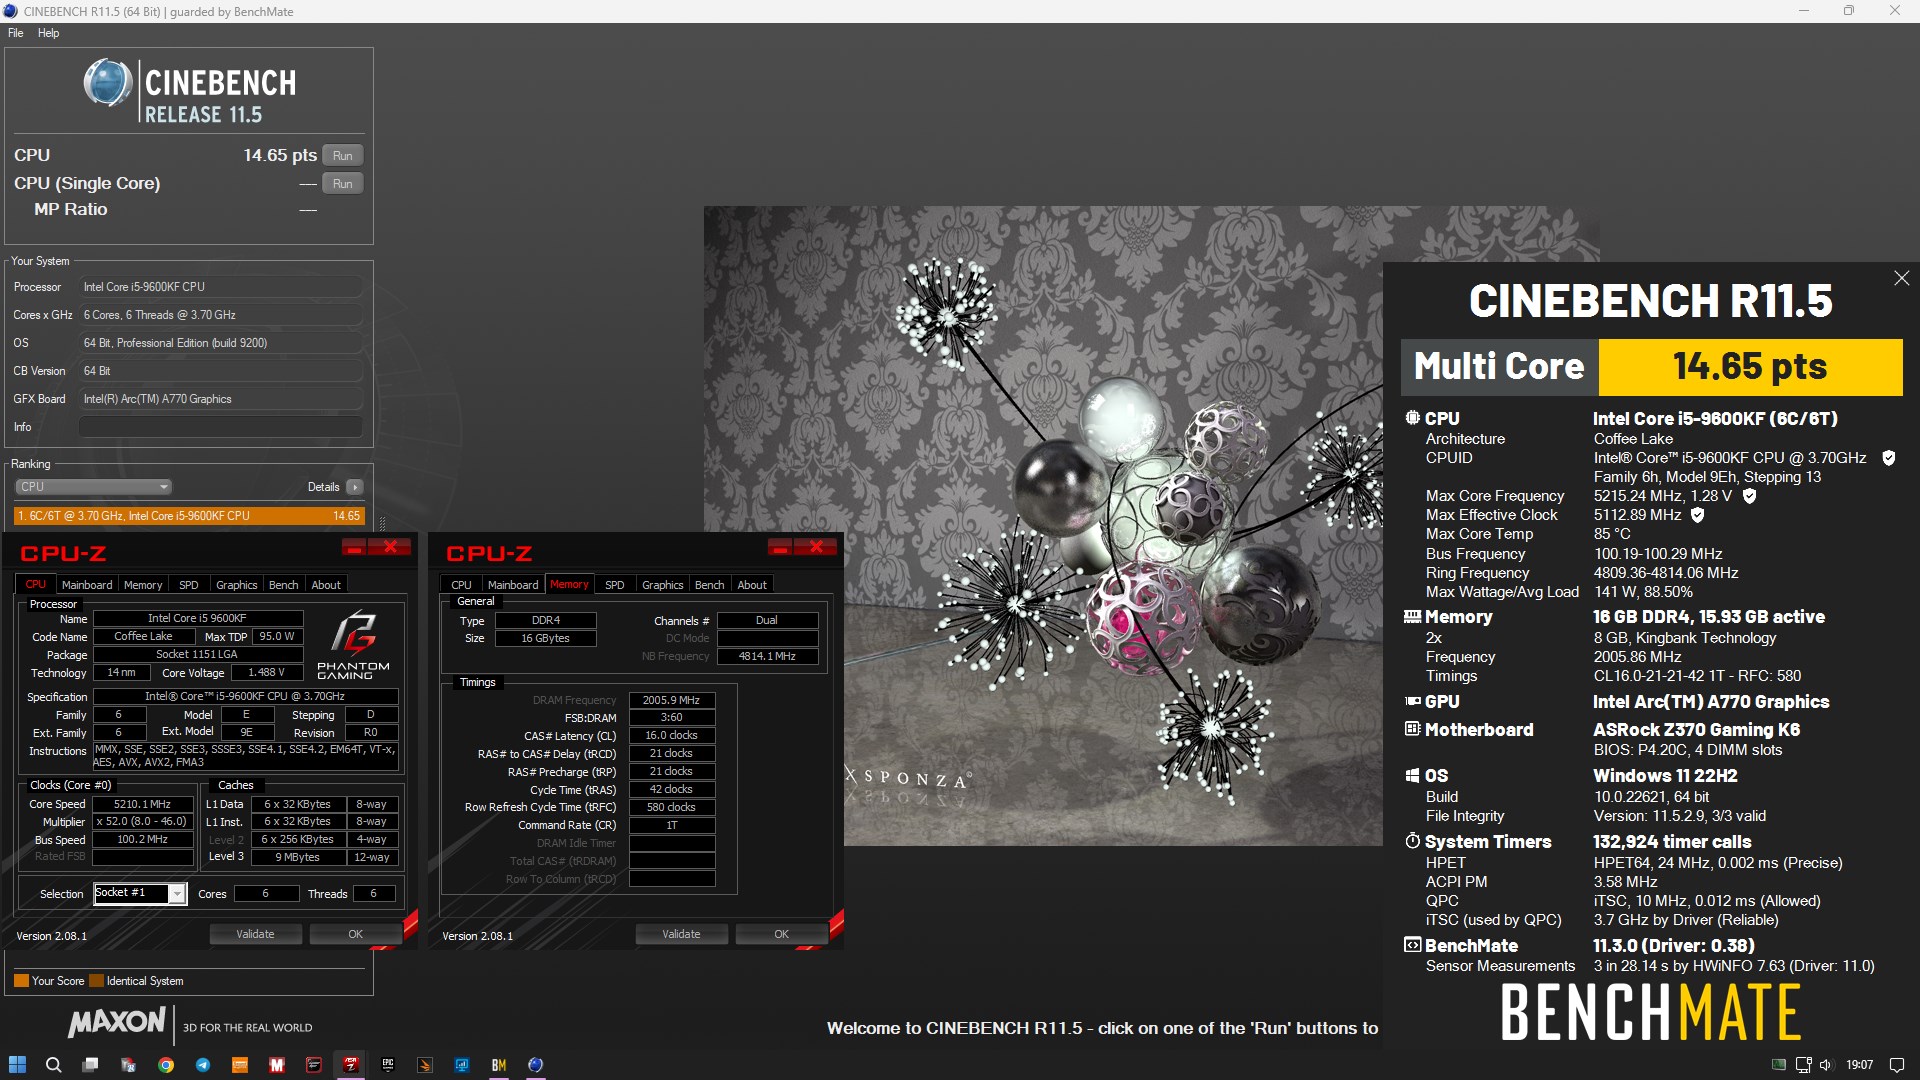Select the 6C/6T i5-9600KF ranking row
Screen dimensions: 1920x1080
189,516
